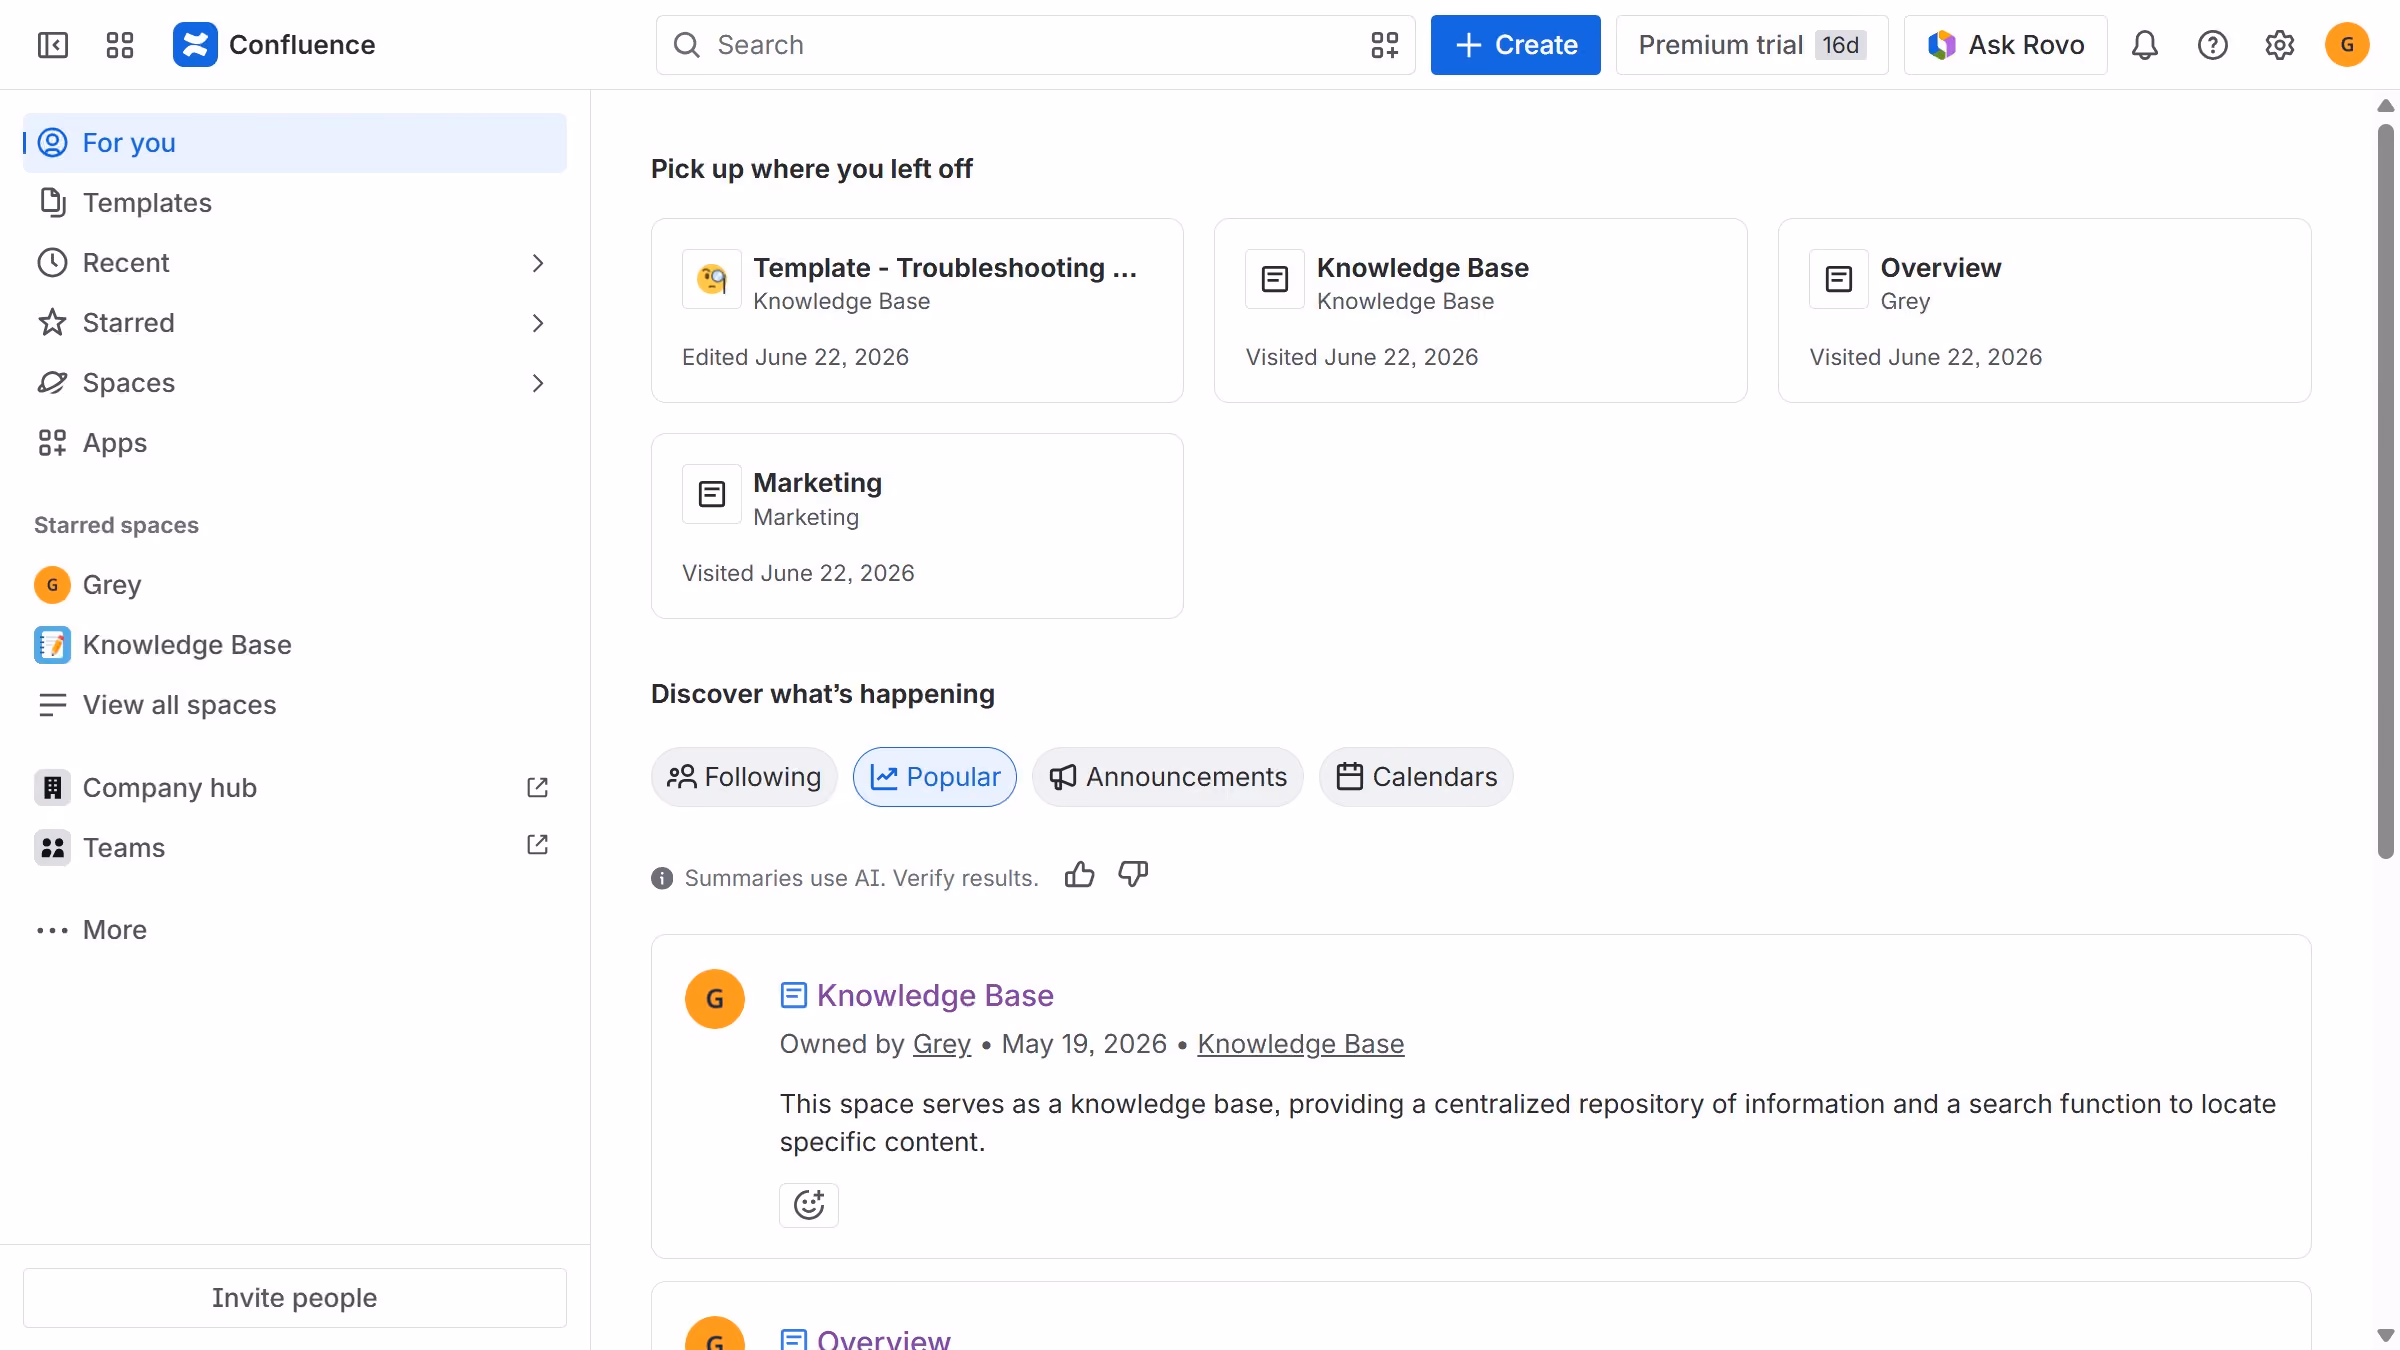Viewport: 2400px width, 1350px height.
Task: Expand the Recent chevron
Action: pos(538,263)
